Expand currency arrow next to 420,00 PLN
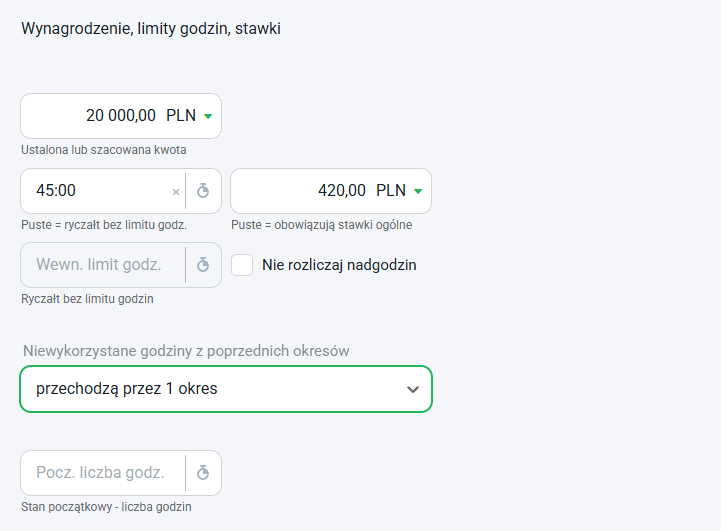721x531 pixels. pos(418,191)
